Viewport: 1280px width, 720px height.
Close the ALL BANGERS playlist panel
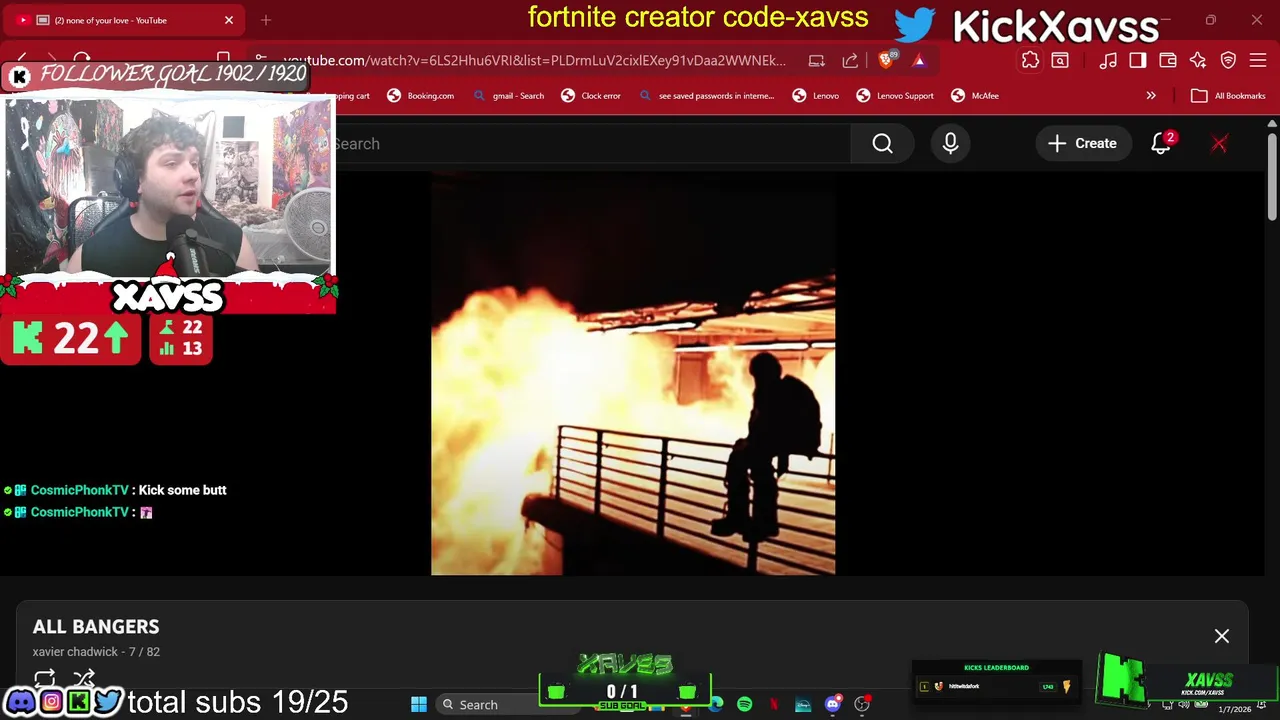[x=1222, y=636]
